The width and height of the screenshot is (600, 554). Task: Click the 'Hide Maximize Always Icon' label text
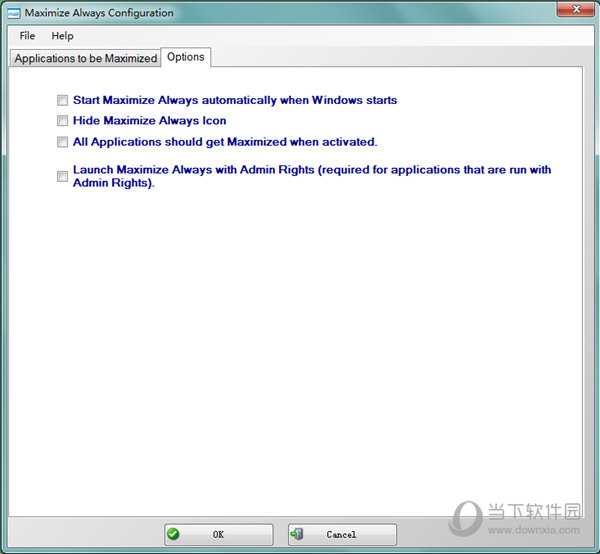point(149,121)
